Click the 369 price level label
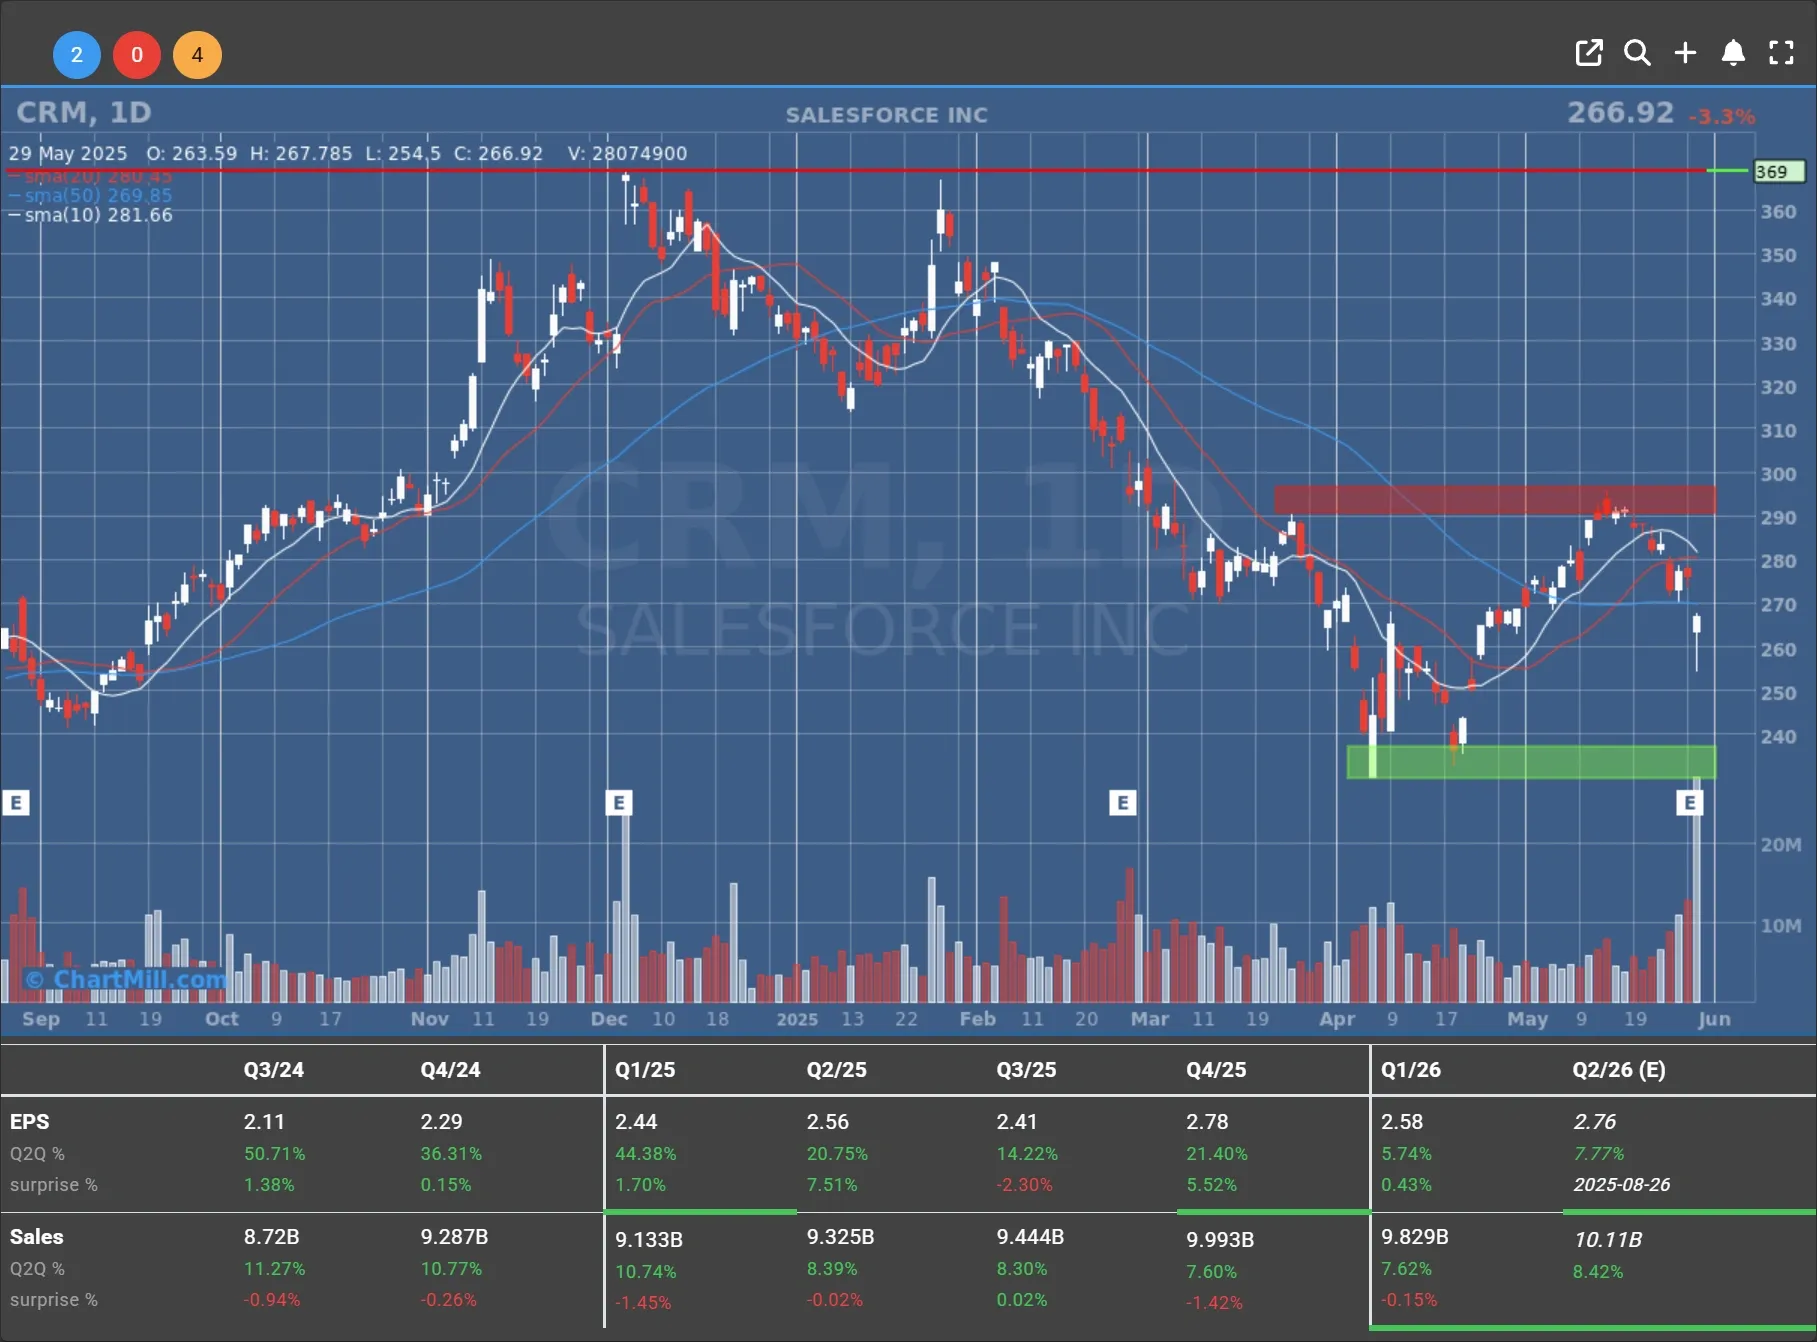Viewport: 1817px width, 1342px height. (1779, 172)
